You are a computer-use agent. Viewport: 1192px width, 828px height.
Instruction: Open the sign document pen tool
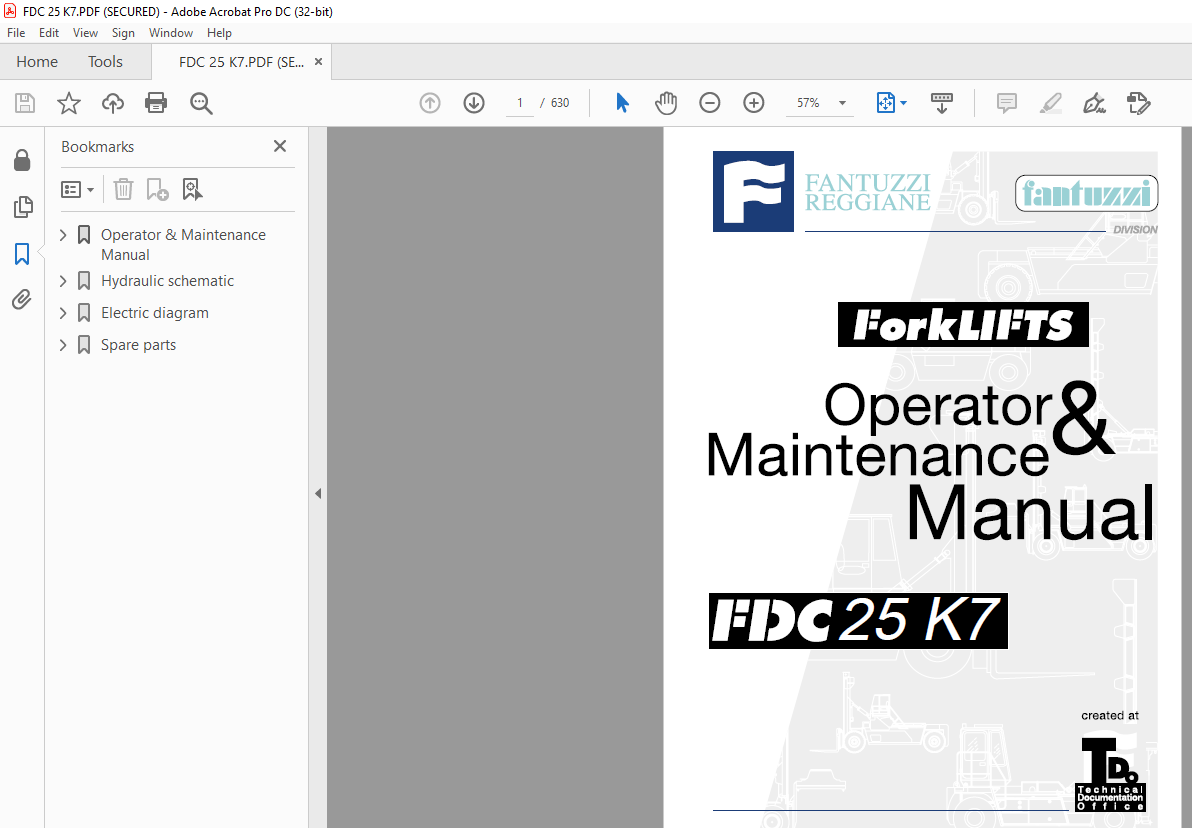coord(1094,103)
